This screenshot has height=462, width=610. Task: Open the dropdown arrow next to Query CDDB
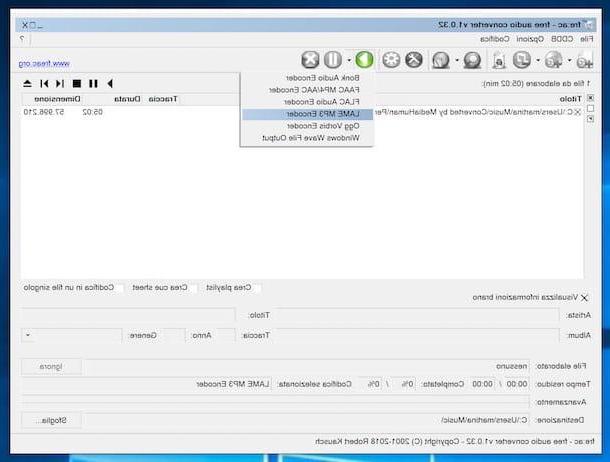[457, 60]
